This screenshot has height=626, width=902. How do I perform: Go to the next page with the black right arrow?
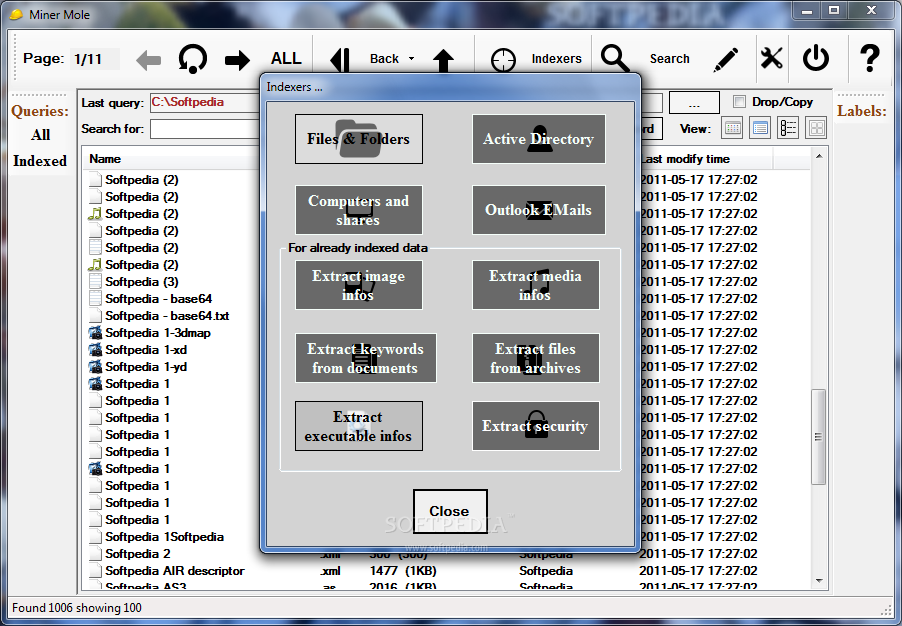click(x=237, y=60)
